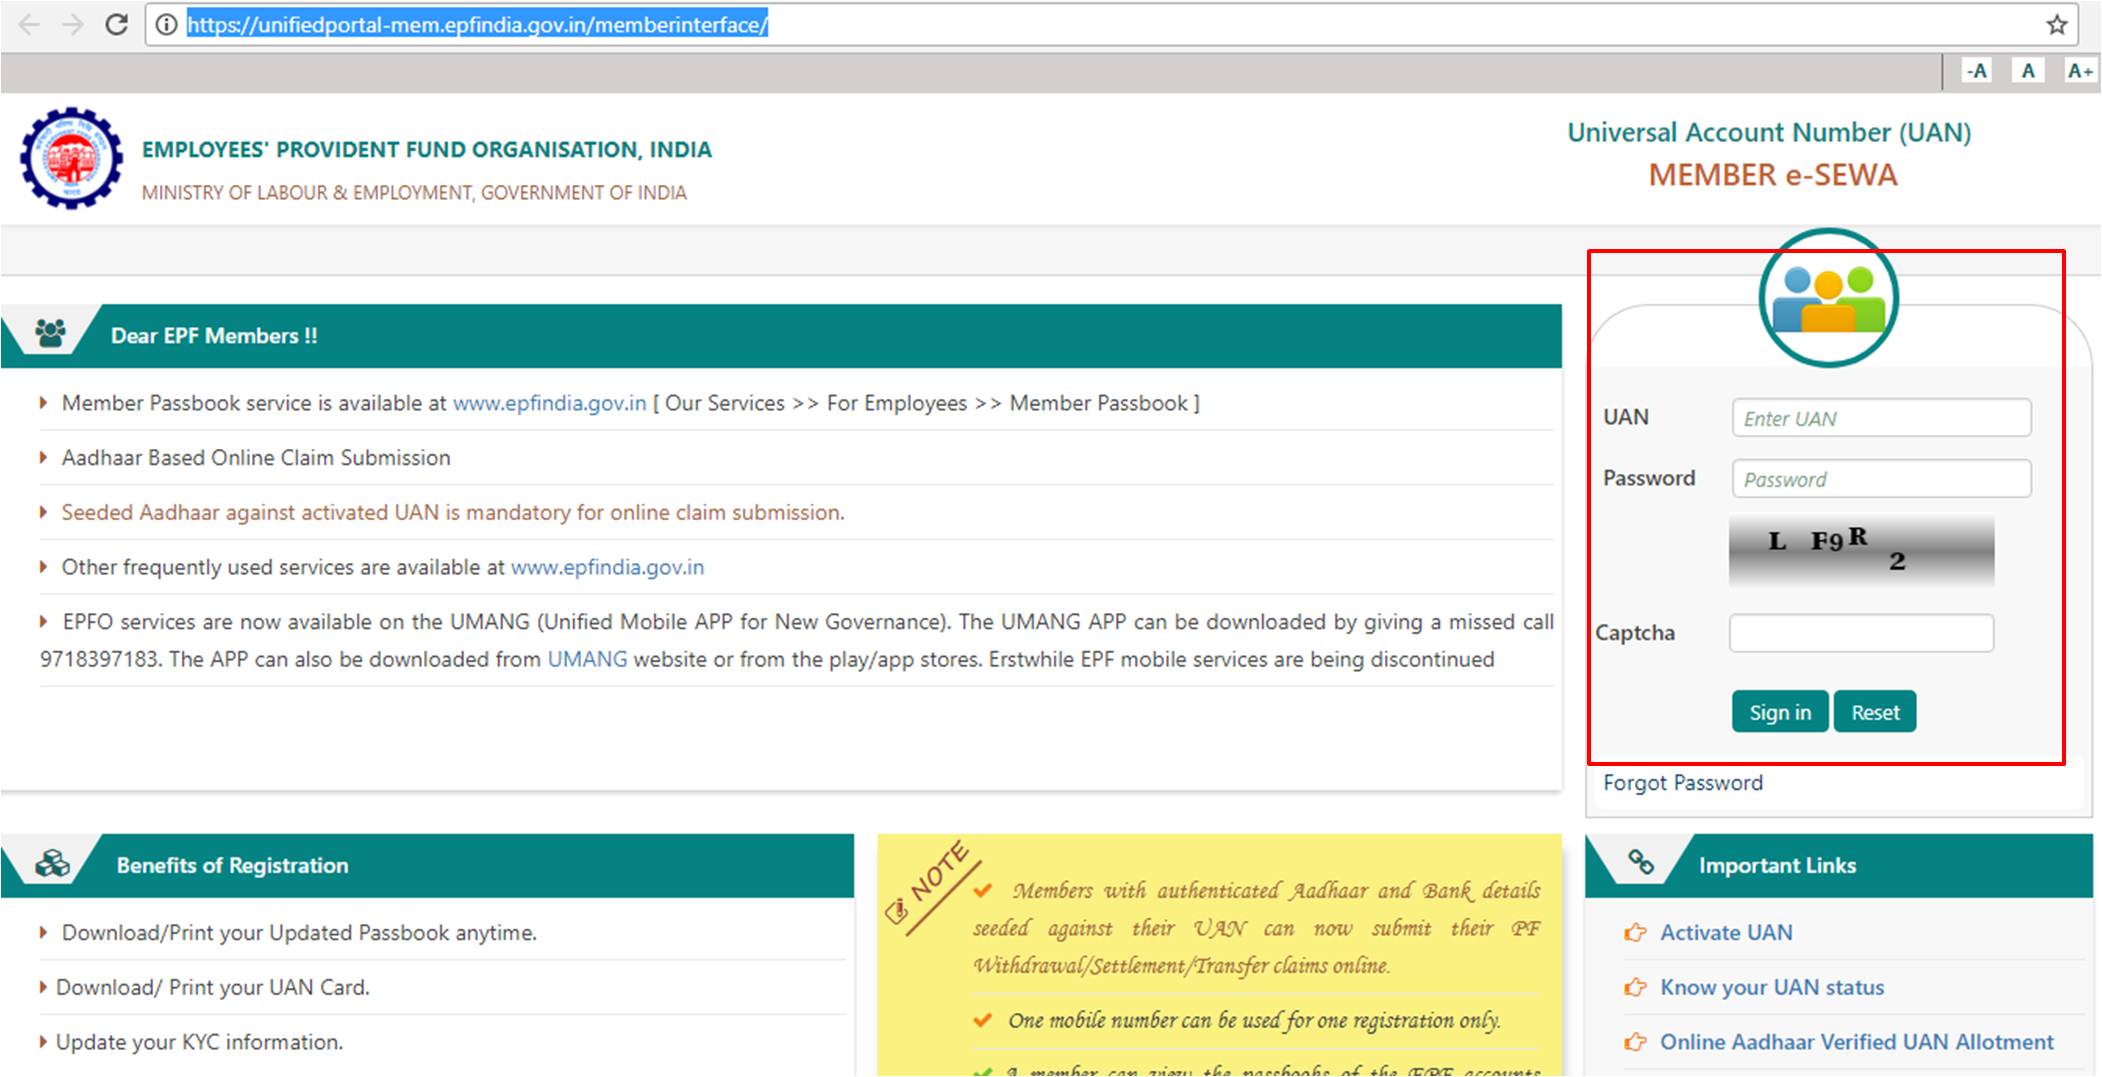Click the Benefits of Registration header
The width and height of the screenshot is (2102, 1077).
[x=232, y=865]
